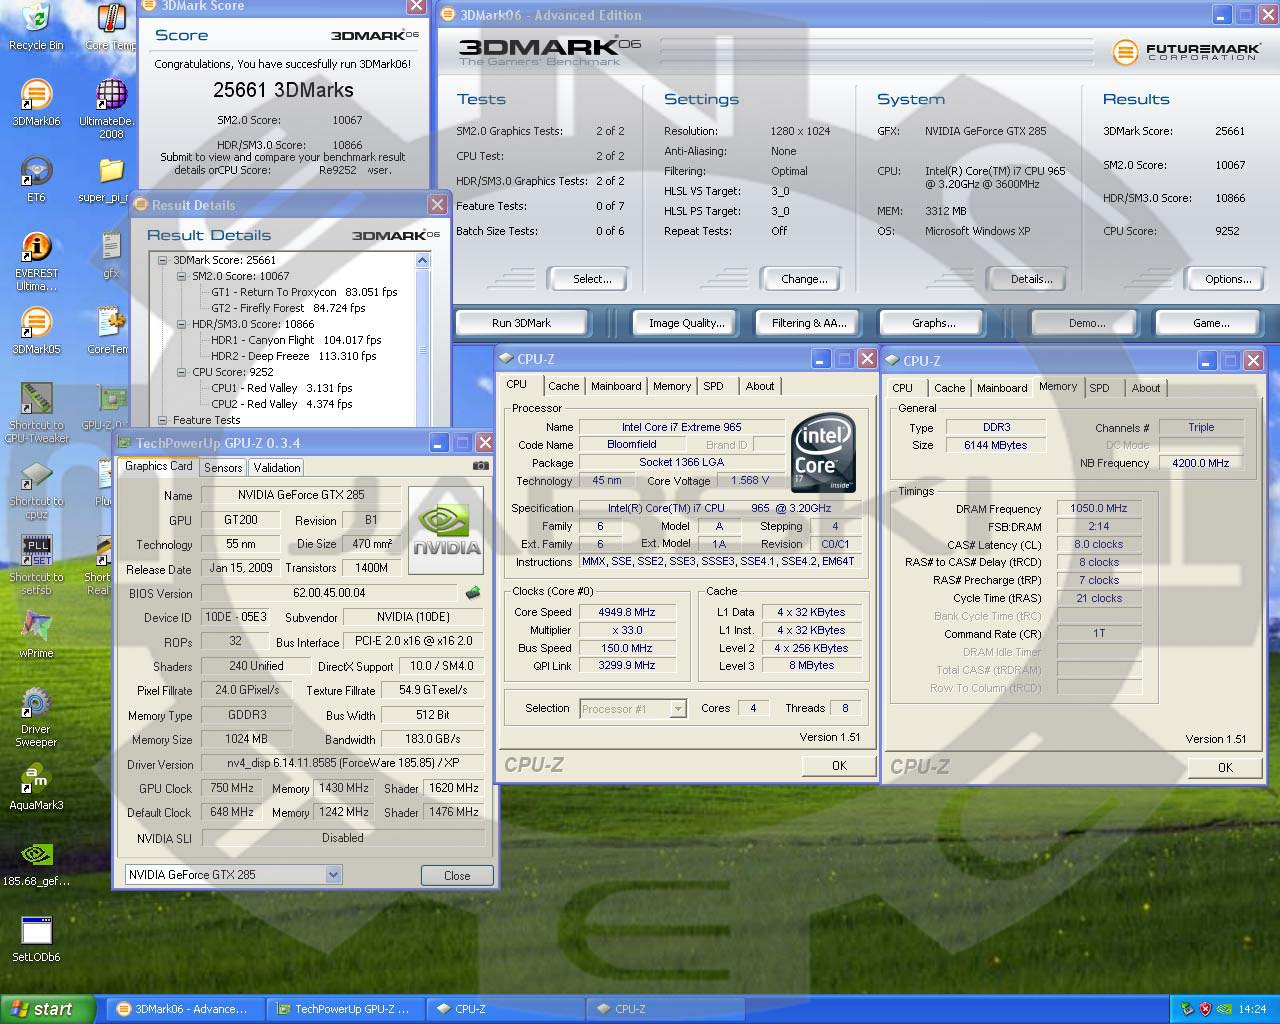Collapse the HDR/SM3.0 Score tree node
The image size is (1280, 1024).
coord(182,324)
